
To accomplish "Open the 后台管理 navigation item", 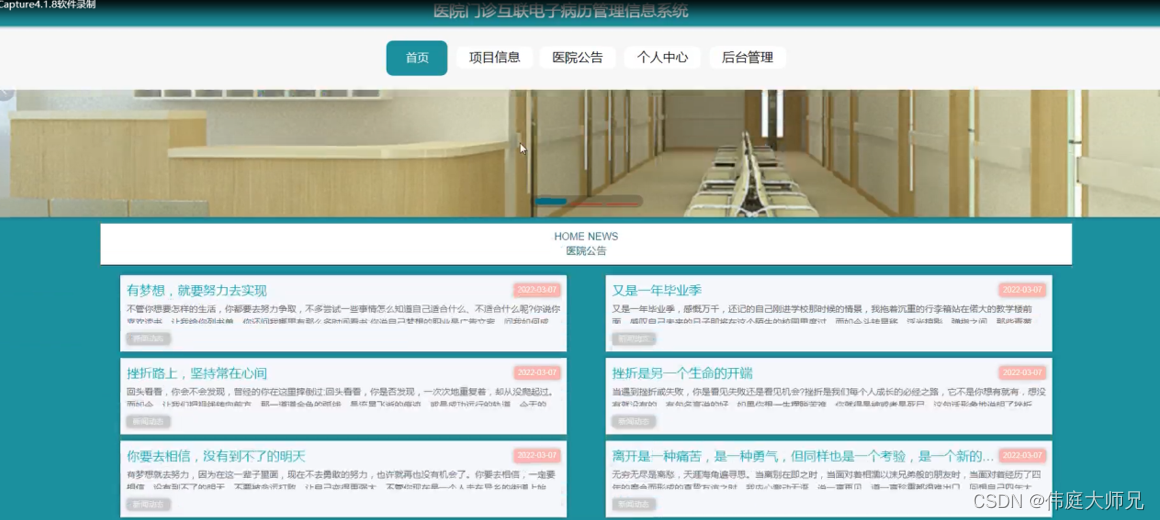I will 747,58.
